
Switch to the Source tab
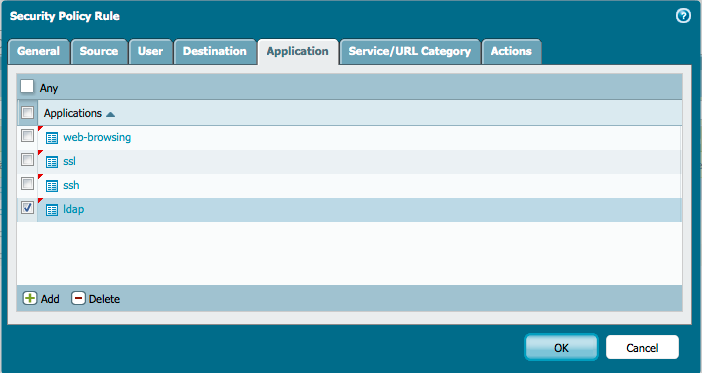click(99, 51)
